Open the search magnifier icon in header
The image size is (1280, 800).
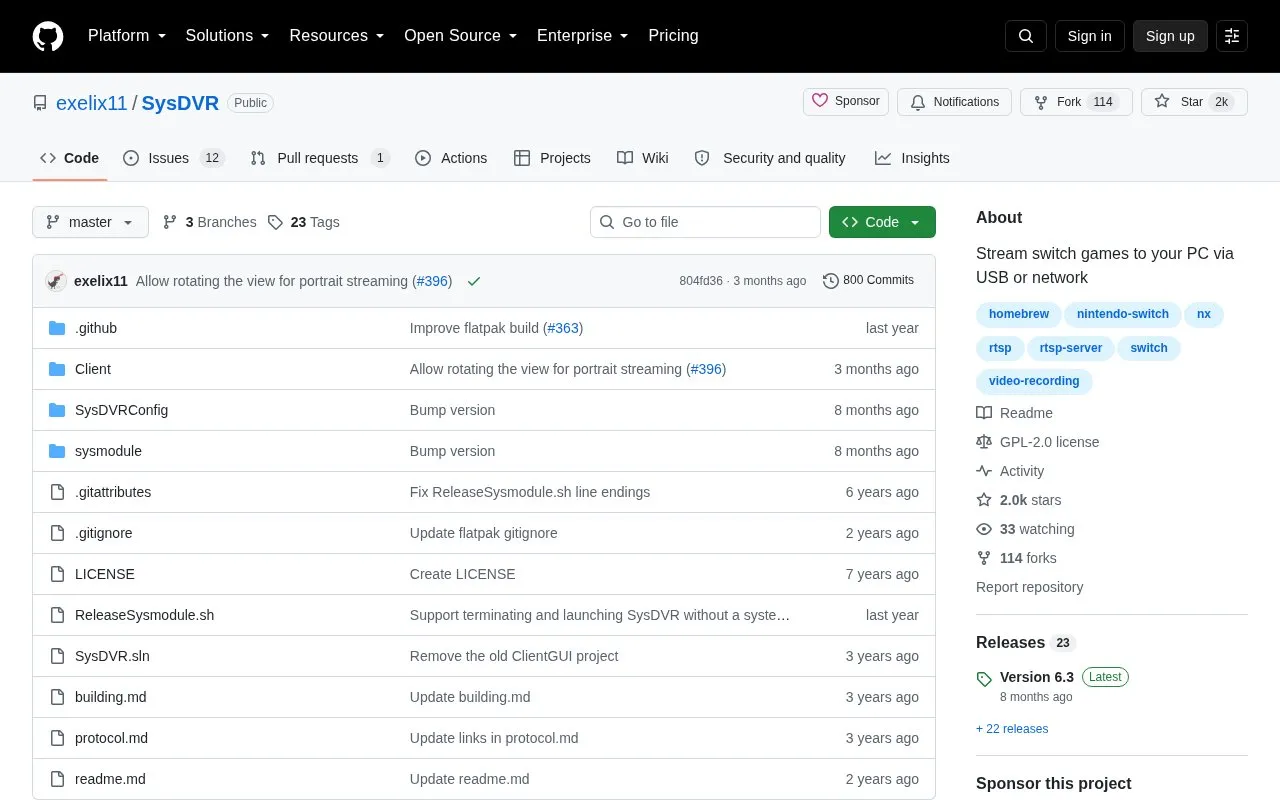click(x=1026, y=36)
